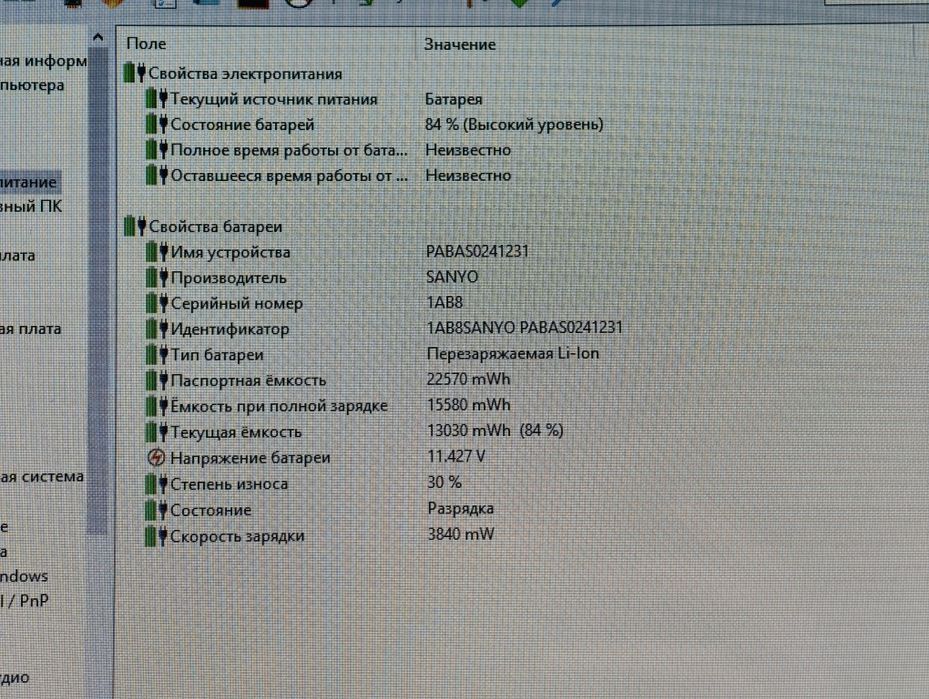This screenshot has width=929, height=699.
Task: Select the информ sidebar item at top
Action: tap(43, 60)
